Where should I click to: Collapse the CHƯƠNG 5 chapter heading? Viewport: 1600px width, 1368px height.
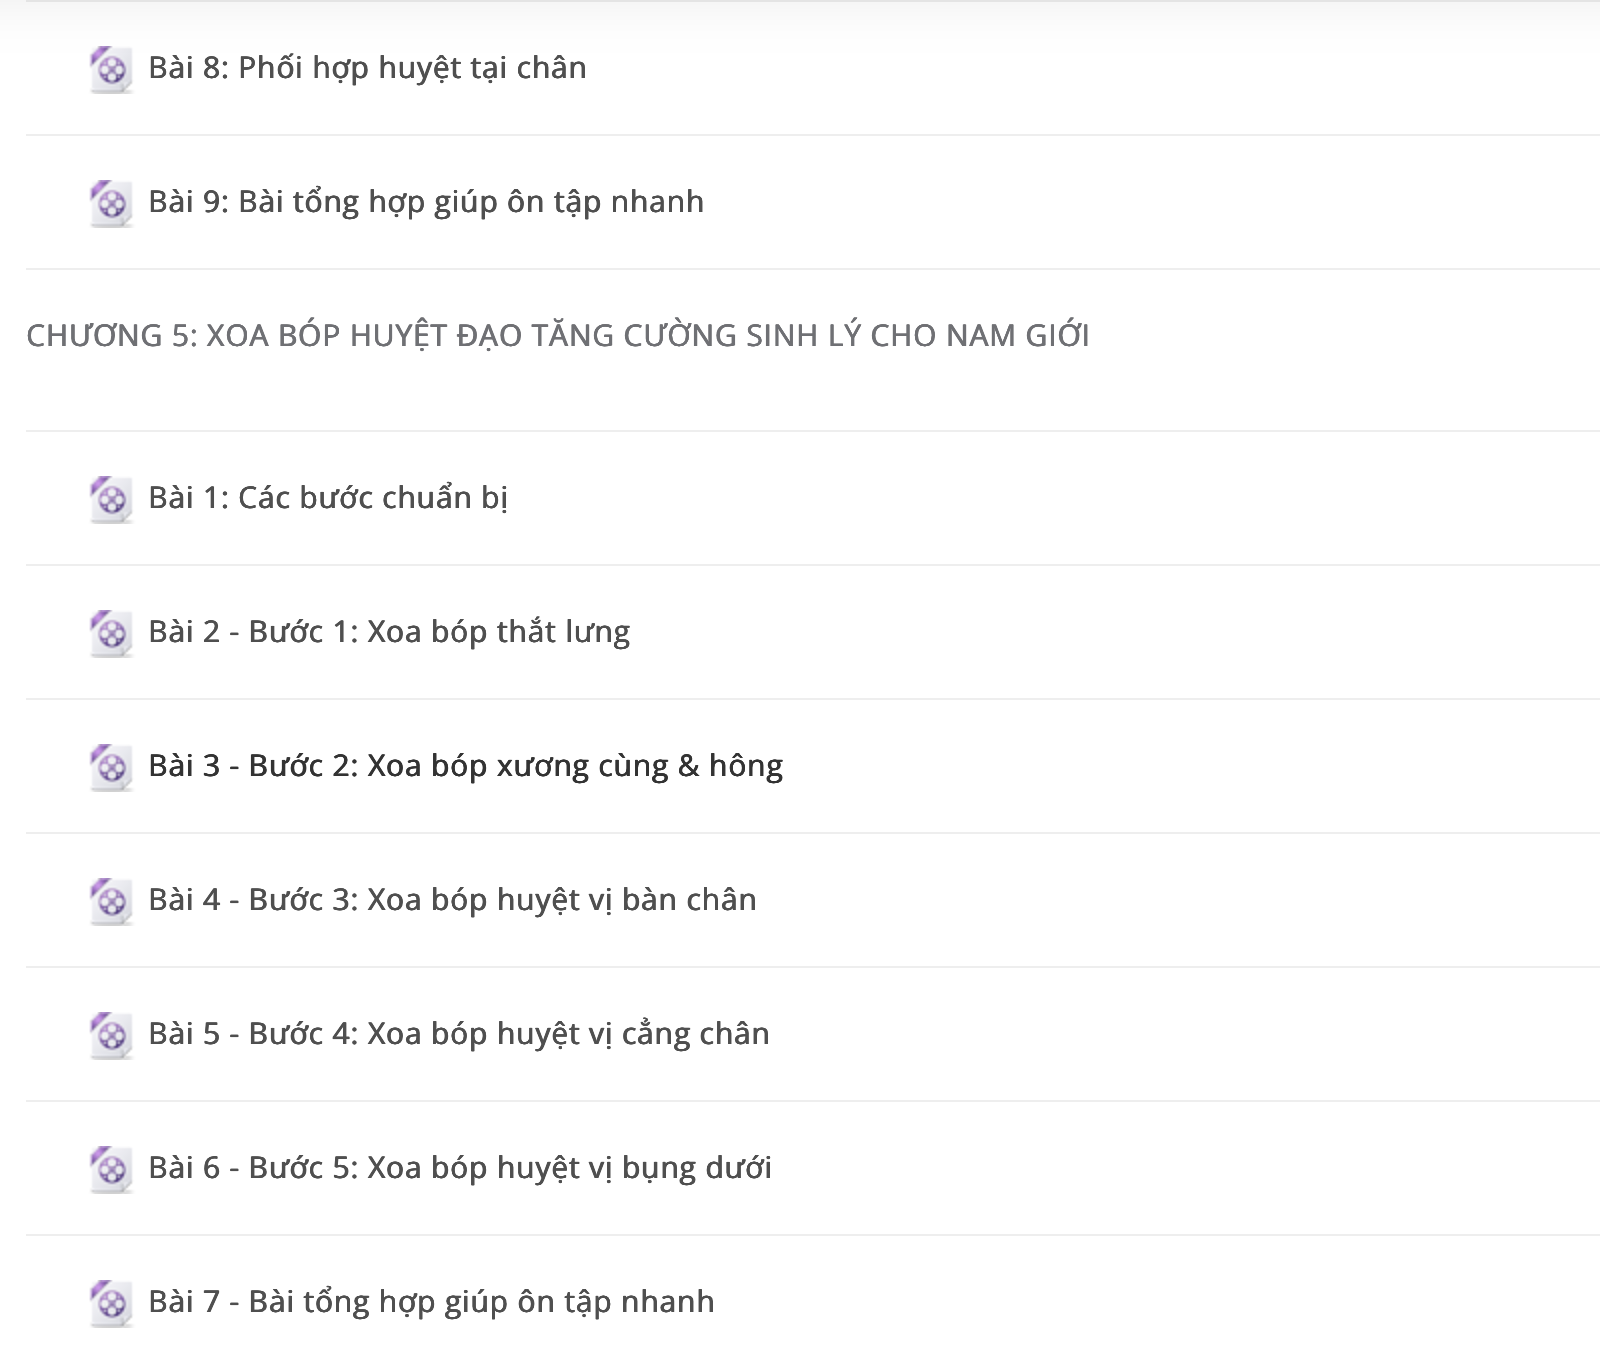tap(558, 335)
